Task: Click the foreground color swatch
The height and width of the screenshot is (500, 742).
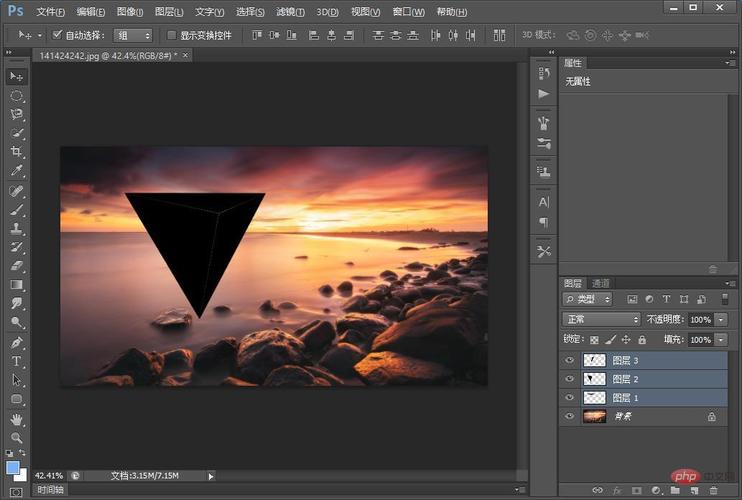Action: (13, 467)
